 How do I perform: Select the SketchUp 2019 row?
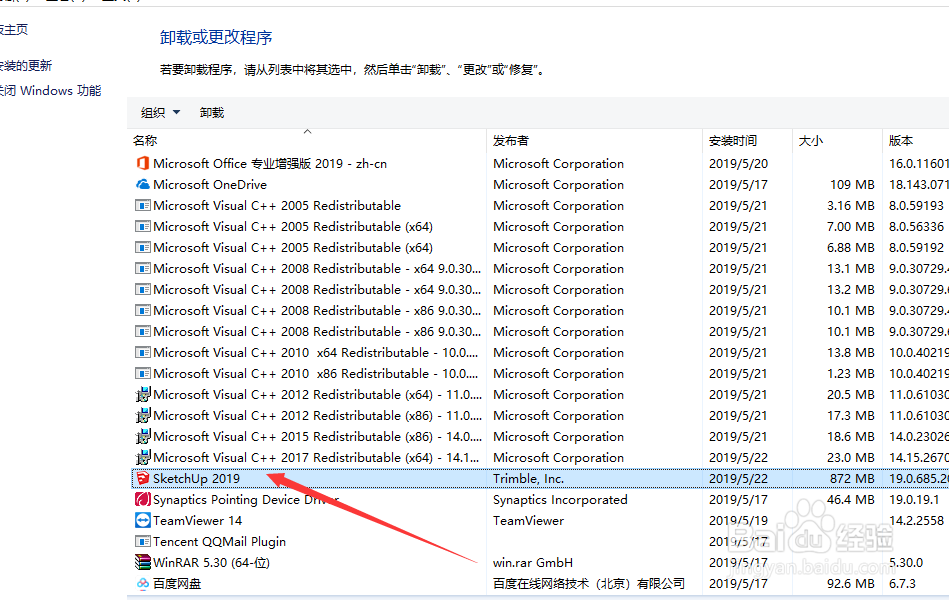pyautogui.click(x=540, y=478)
